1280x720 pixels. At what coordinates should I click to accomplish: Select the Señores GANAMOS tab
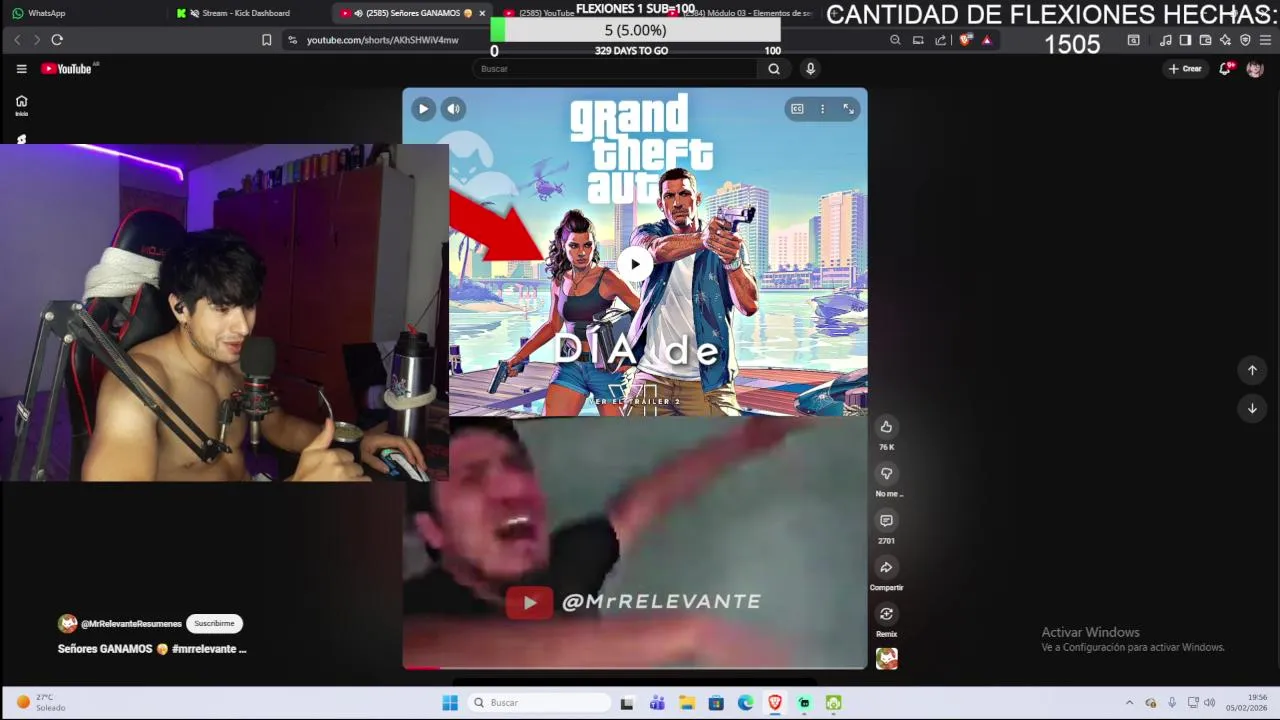(410, 13)
